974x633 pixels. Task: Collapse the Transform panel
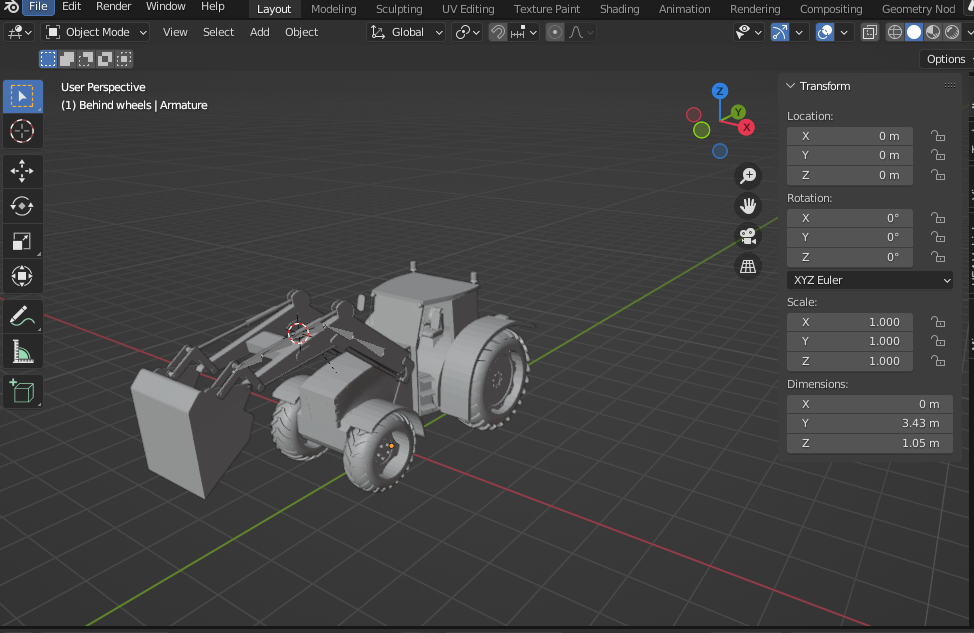coord(790,86)
